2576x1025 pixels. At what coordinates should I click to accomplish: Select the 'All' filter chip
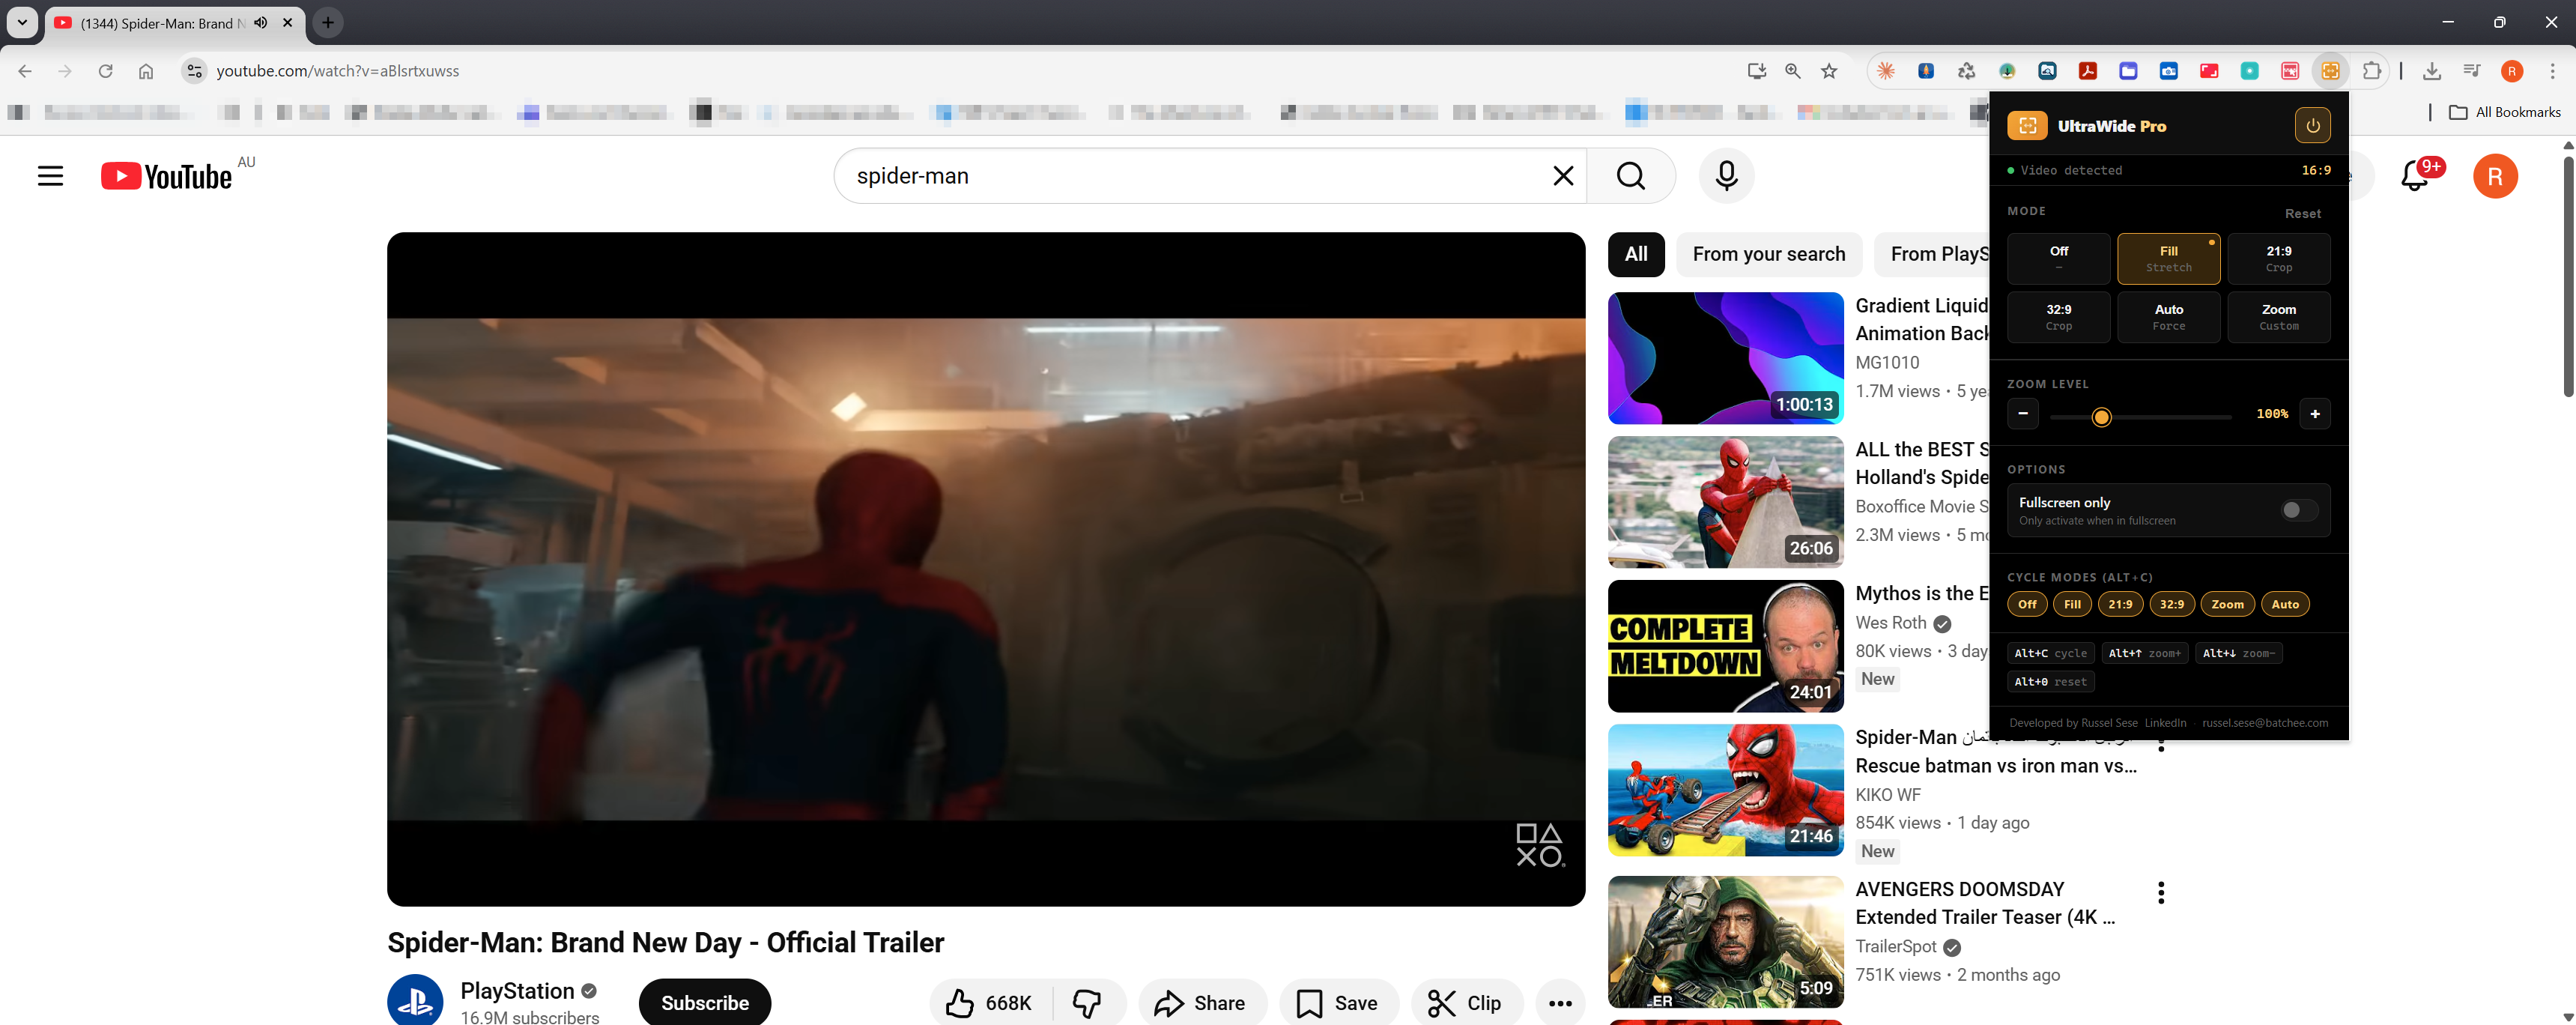coord(1636,254)
